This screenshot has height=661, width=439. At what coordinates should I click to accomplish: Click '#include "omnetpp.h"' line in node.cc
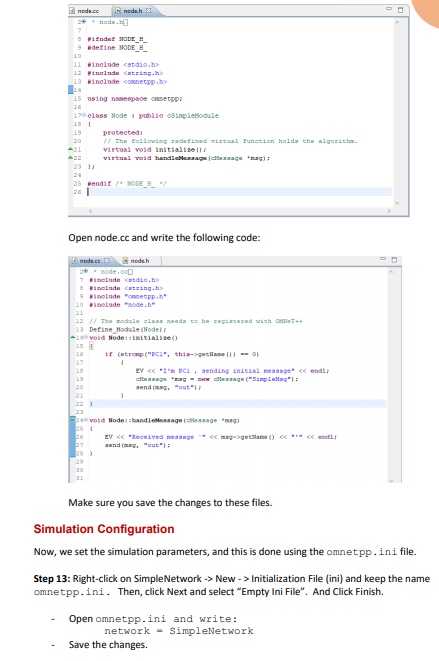point(128,296)
